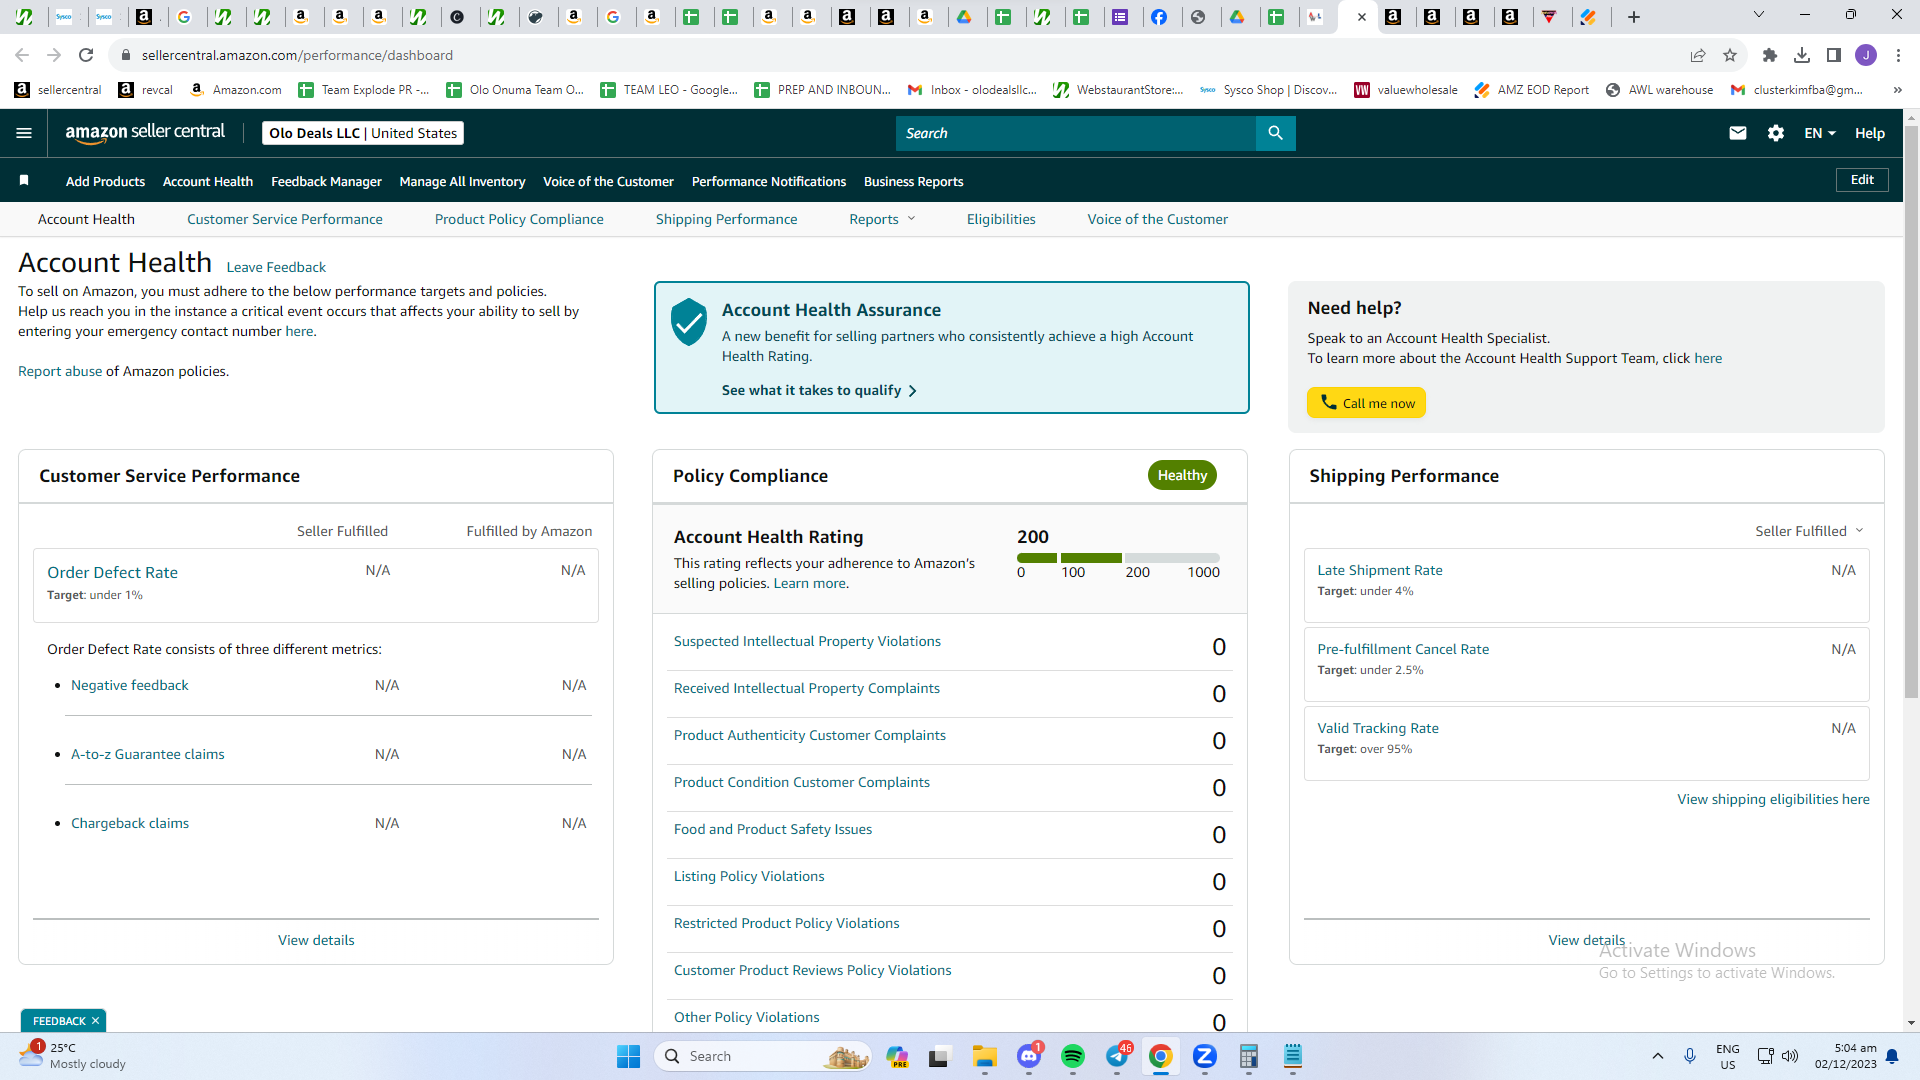The image size is (1920, 1080).
Task: Reload the page with the refresh icon
Action: 86,55
